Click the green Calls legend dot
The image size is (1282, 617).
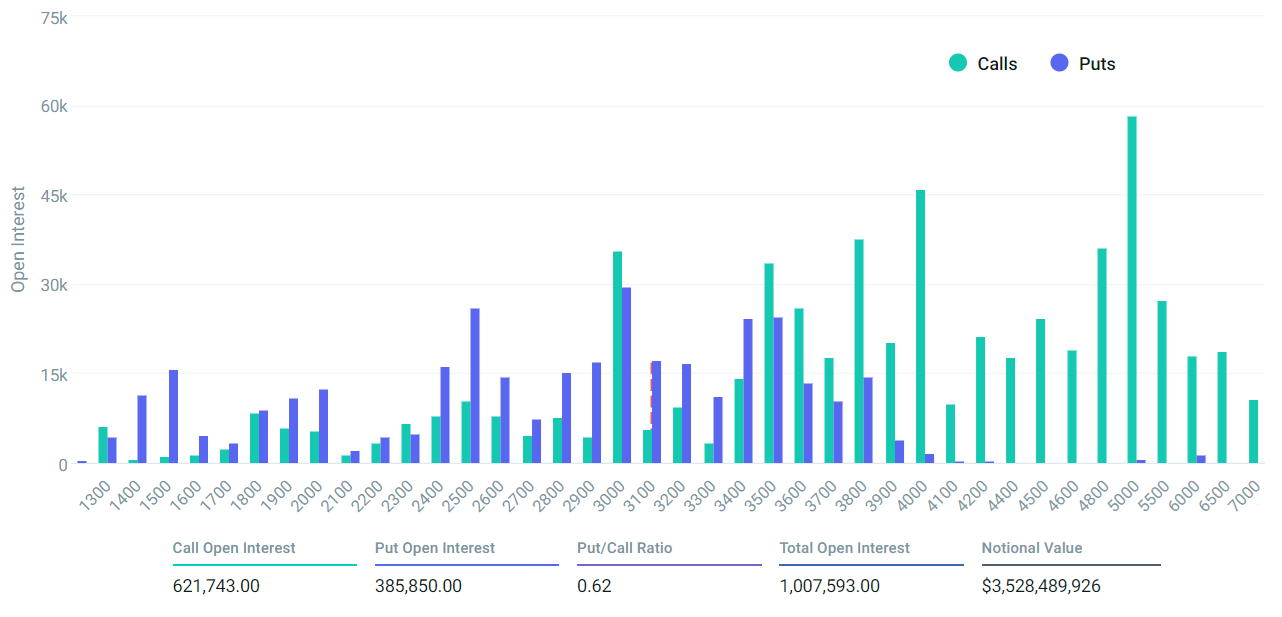tap(958, 63)
